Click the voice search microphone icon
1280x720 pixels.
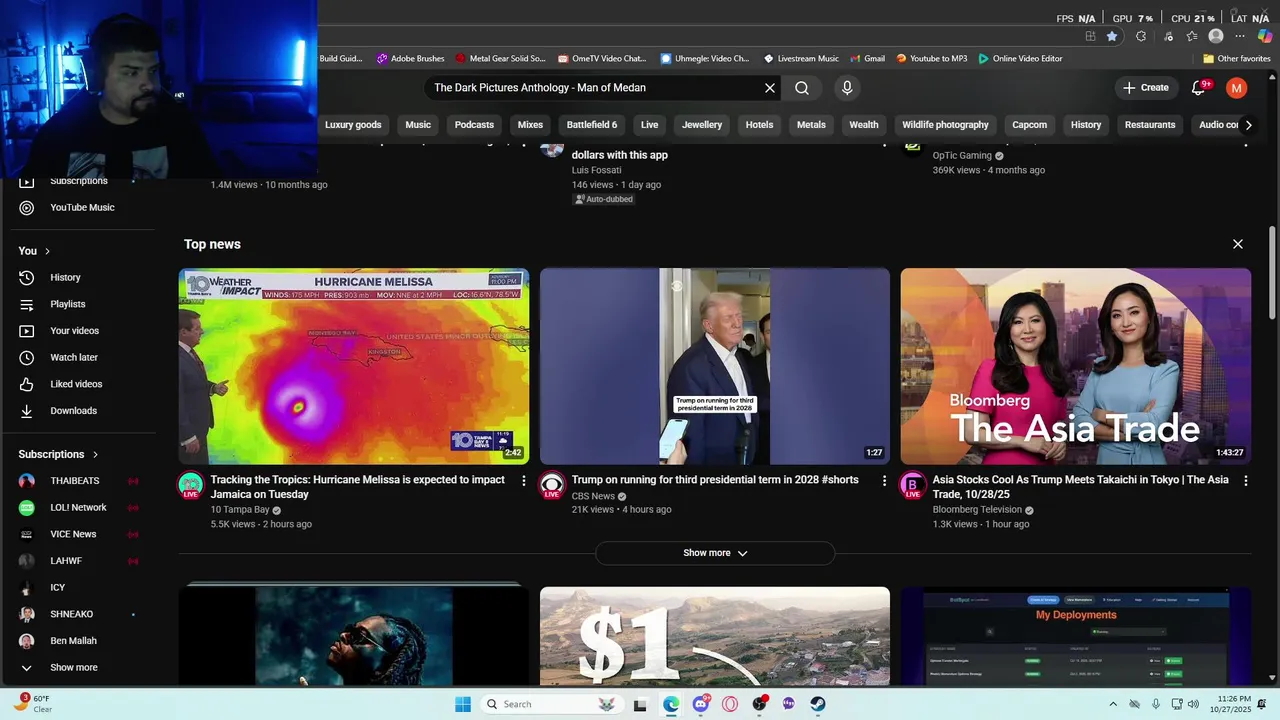(x=847, y=88)
